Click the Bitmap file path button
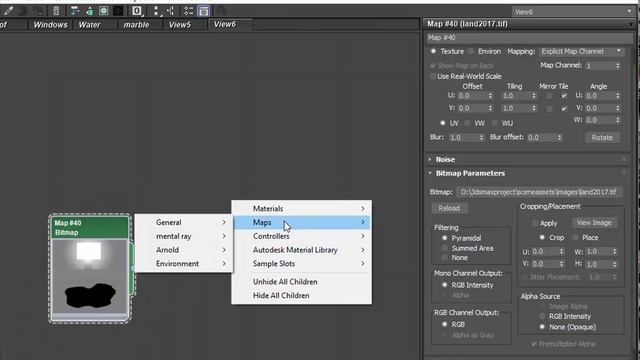640x360 pixels. coord(539,192)
